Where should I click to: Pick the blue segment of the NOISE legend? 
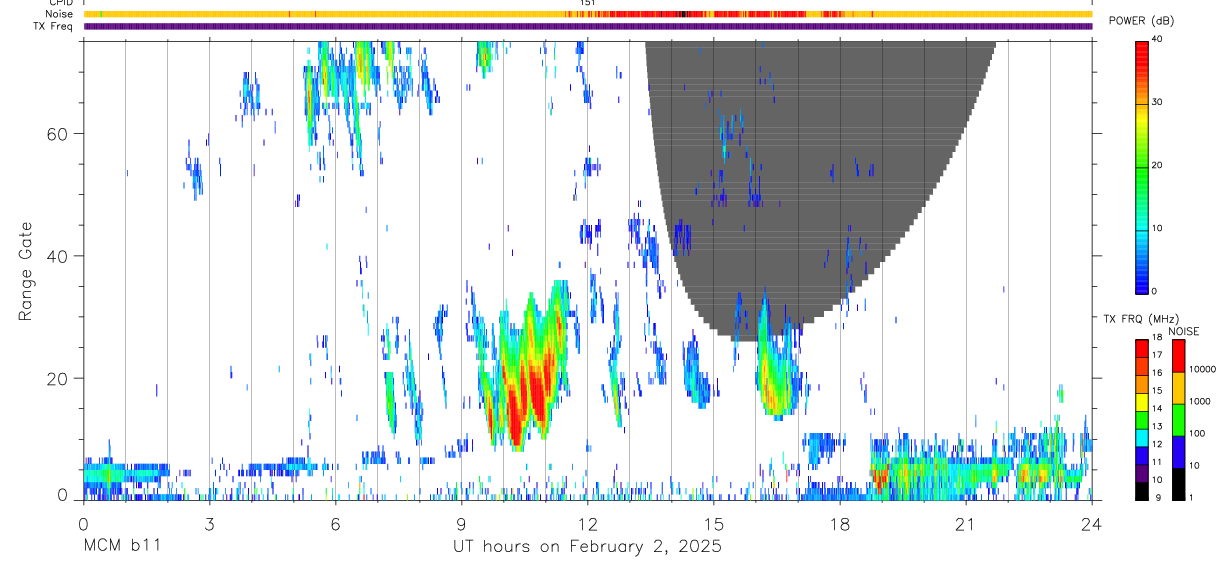pos(1179,451)
